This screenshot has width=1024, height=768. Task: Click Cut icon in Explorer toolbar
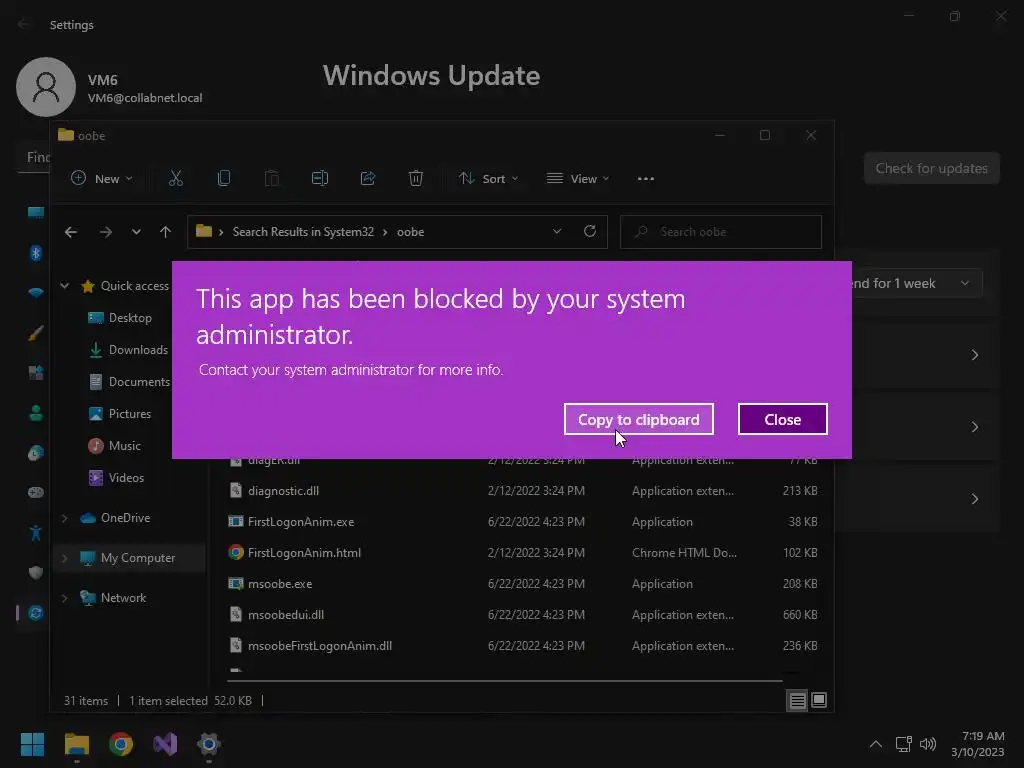click(176, 178)
